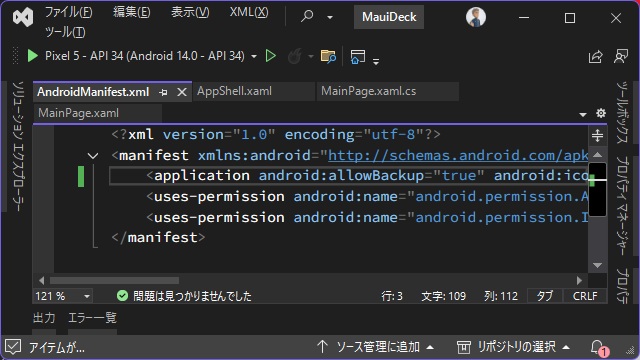Screen dimensions: 640x360
Task: Open the document list dropdown arrow
Action: pyautogui.click(x=583, y=114)
